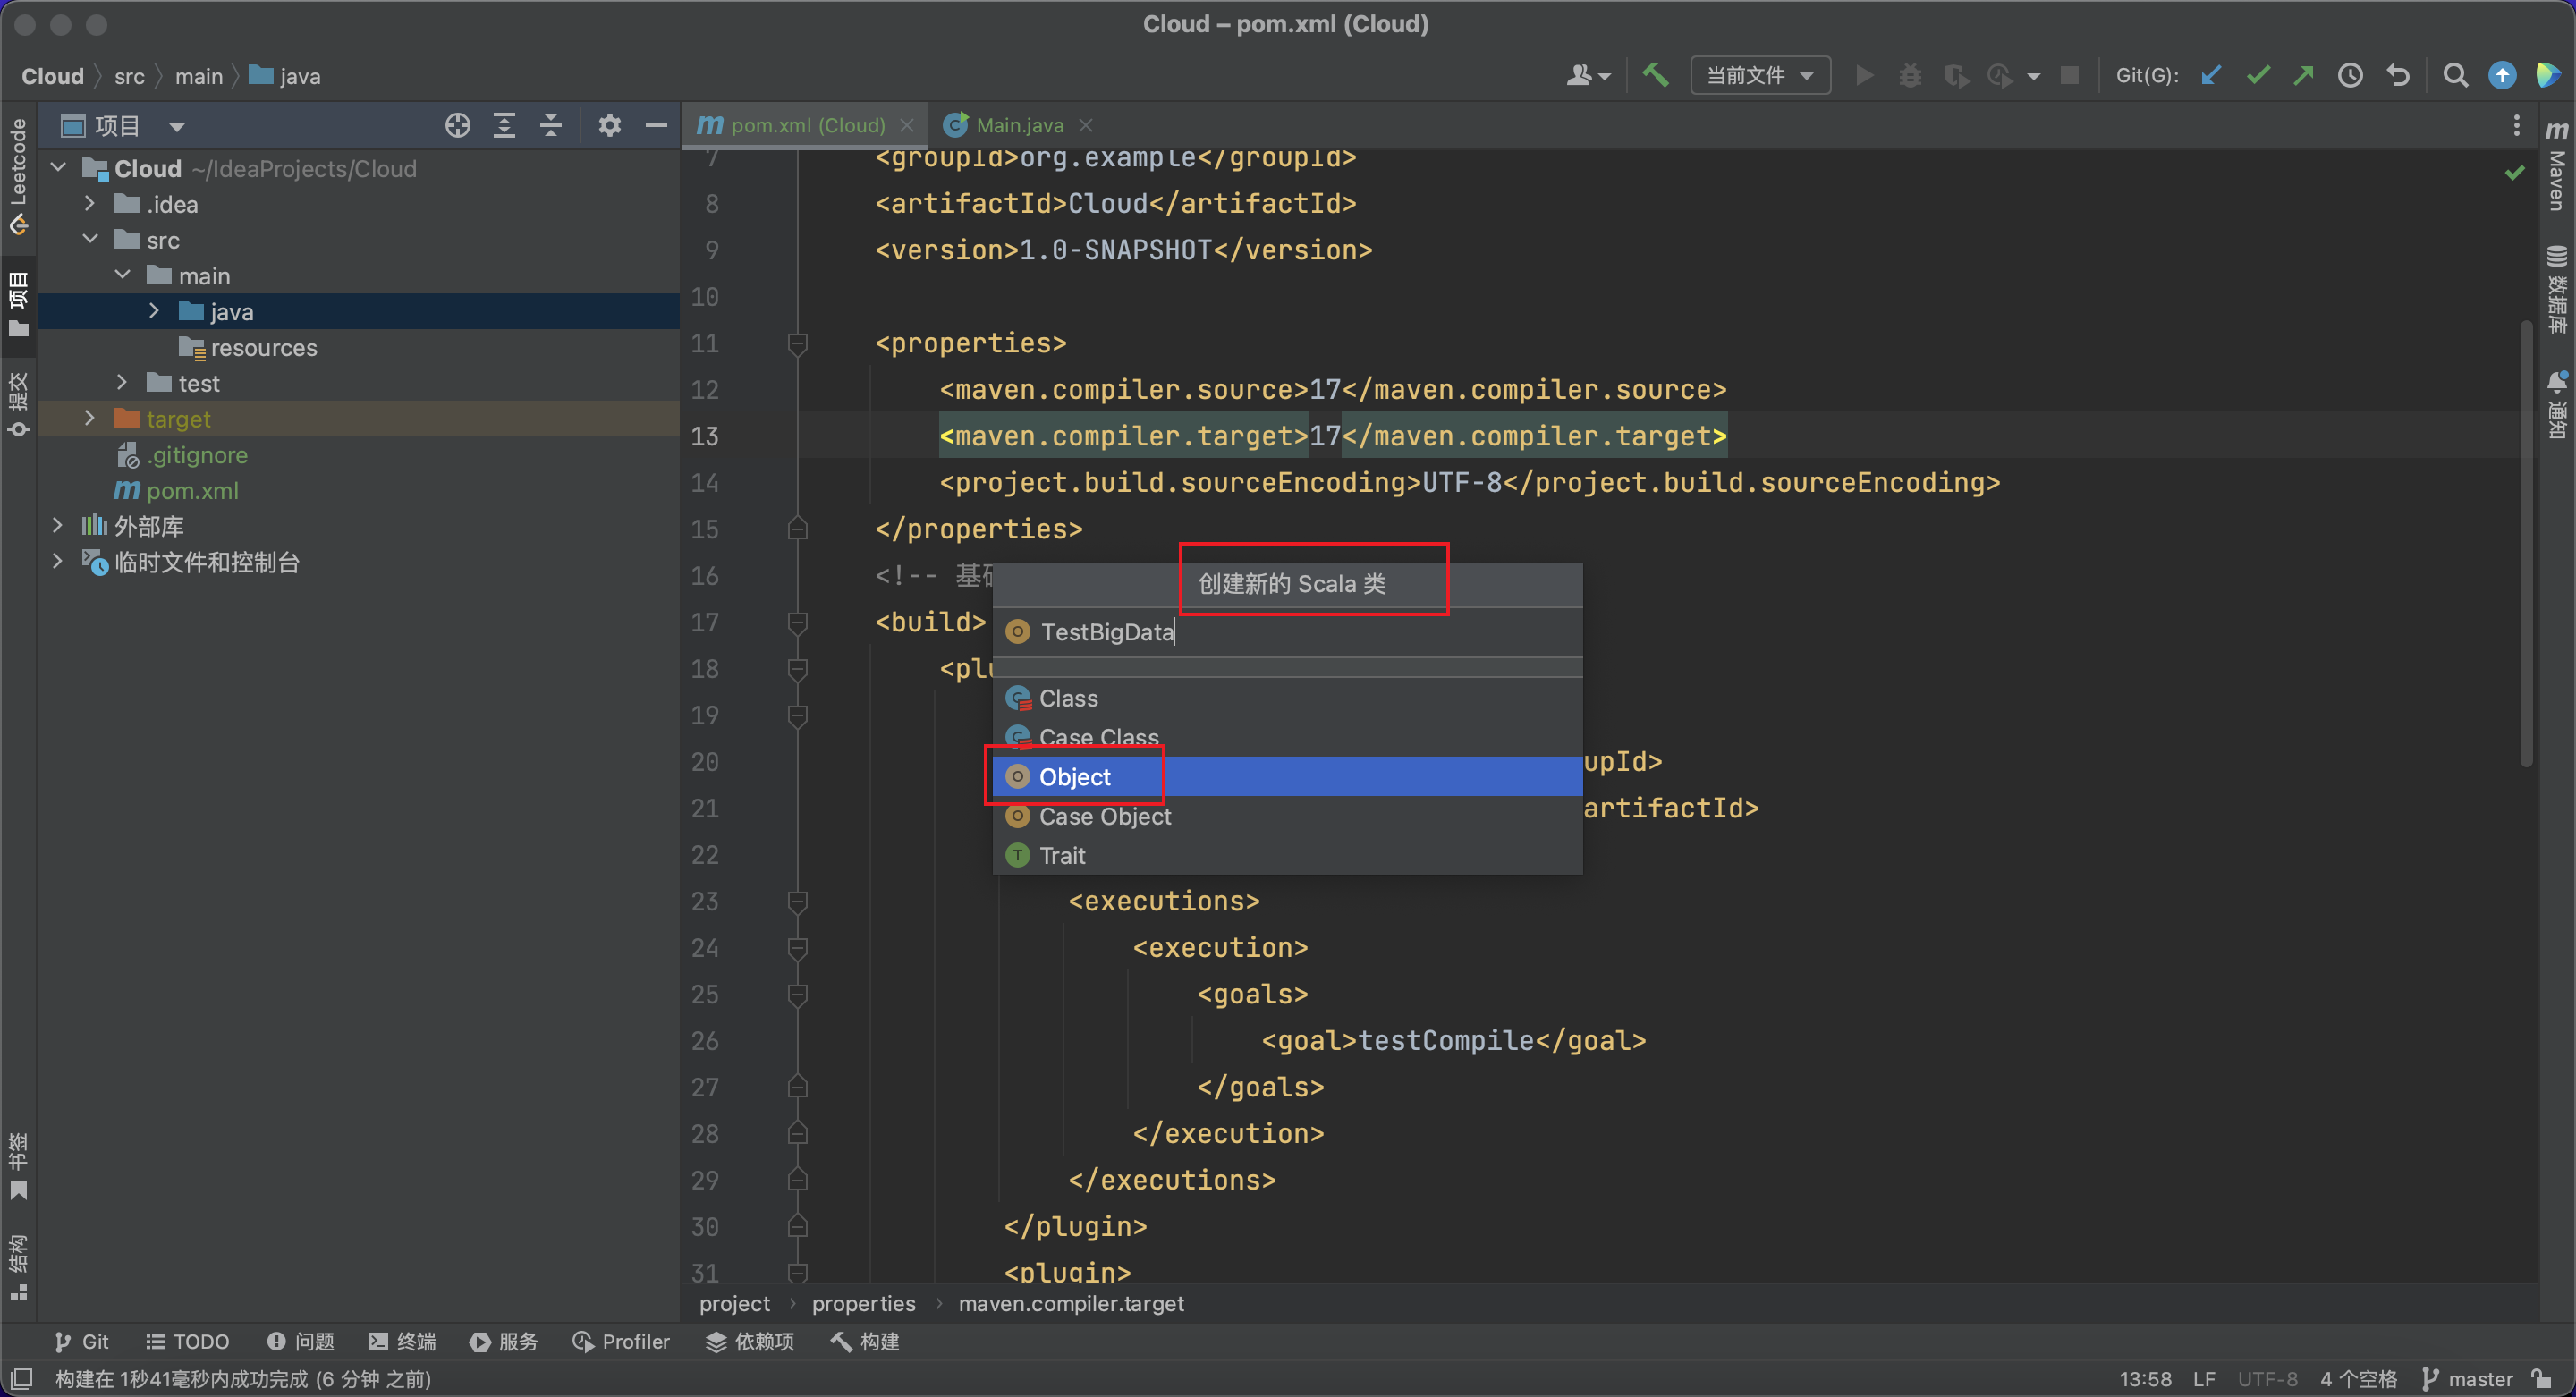Click the search everywhere magnifier icon

coord(2455,75)
